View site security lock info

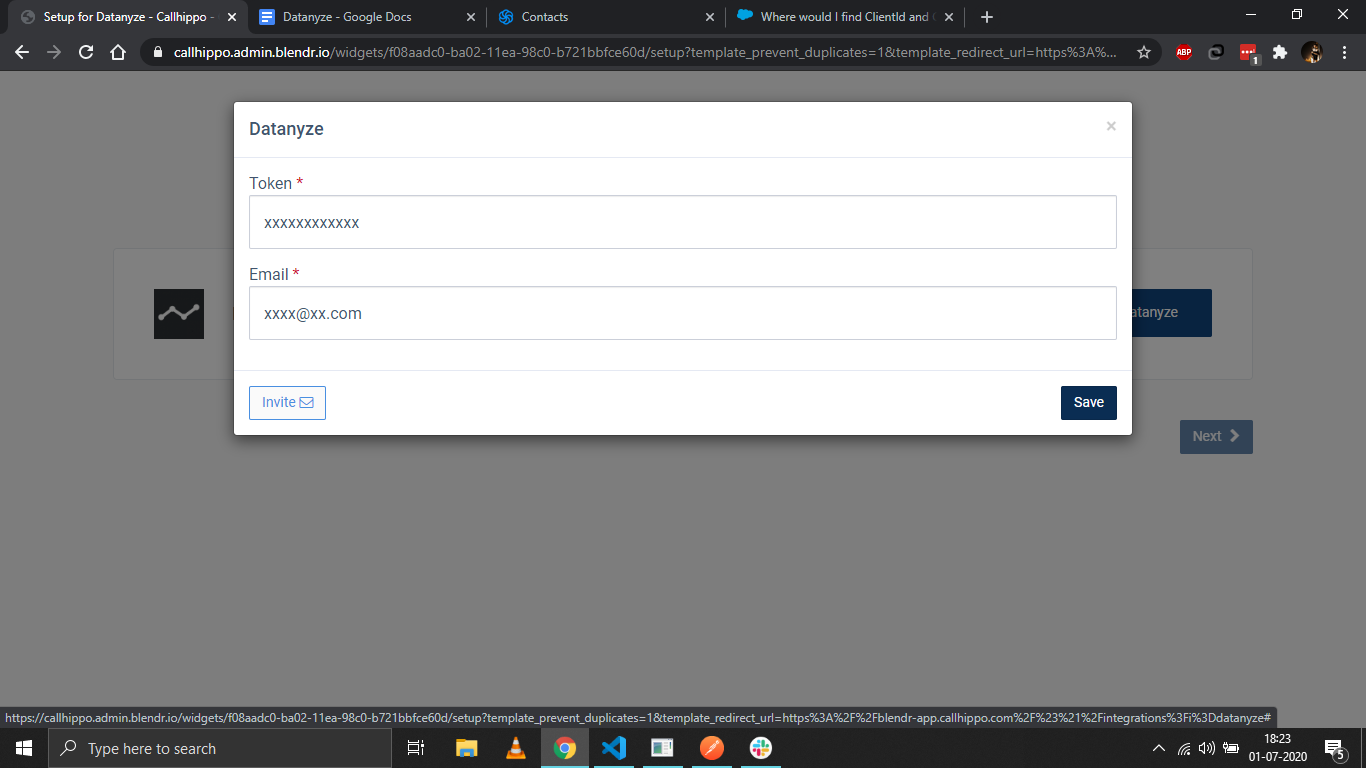[x=157, y=52]
